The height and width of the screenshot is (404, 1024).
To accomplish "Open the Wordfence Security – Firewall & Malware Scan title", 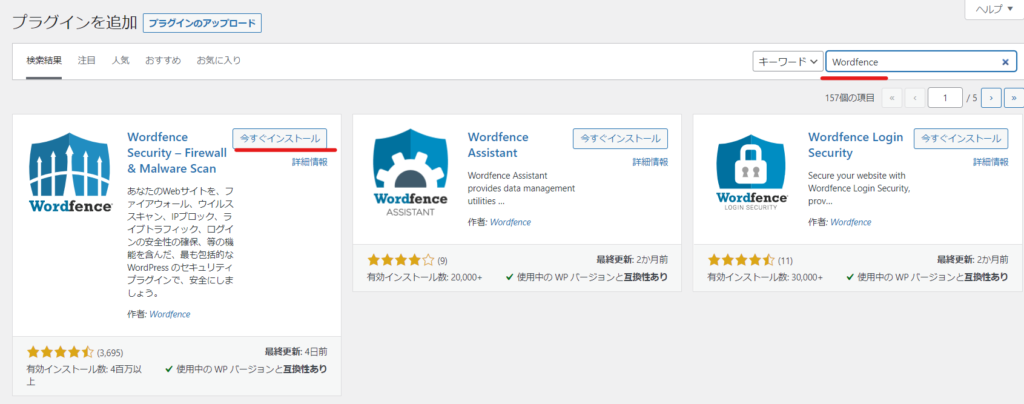I will tap(176, 153).
